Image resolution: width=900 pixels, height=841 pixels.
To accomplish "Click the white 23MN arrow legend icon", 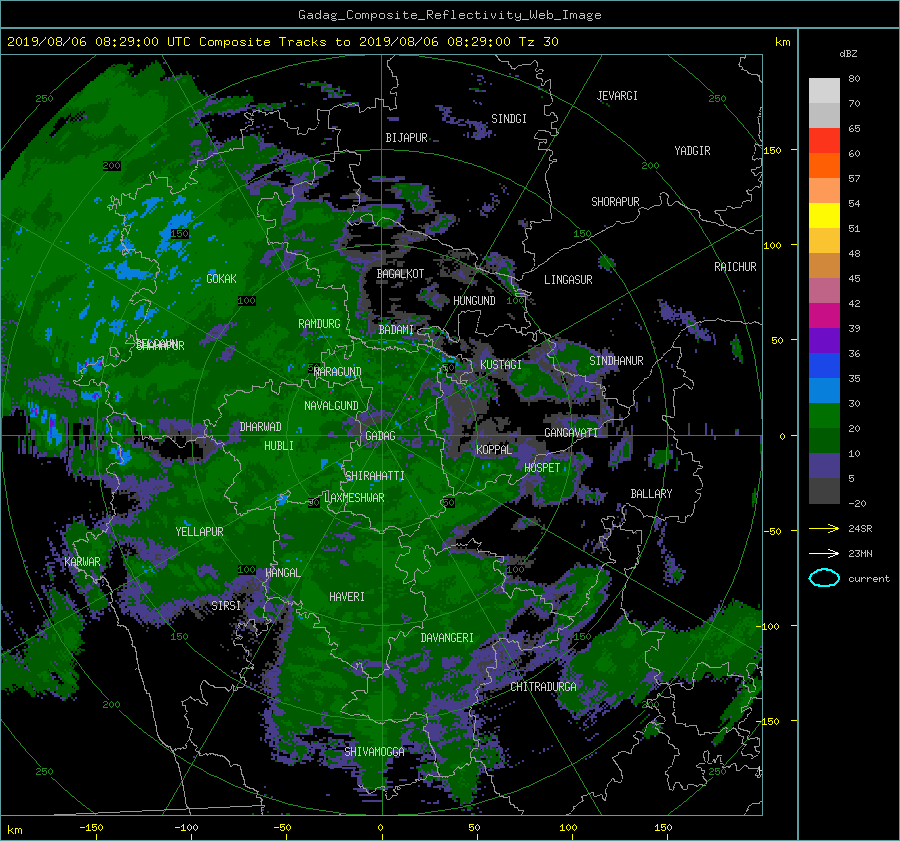I will click(x=824, y=553).
